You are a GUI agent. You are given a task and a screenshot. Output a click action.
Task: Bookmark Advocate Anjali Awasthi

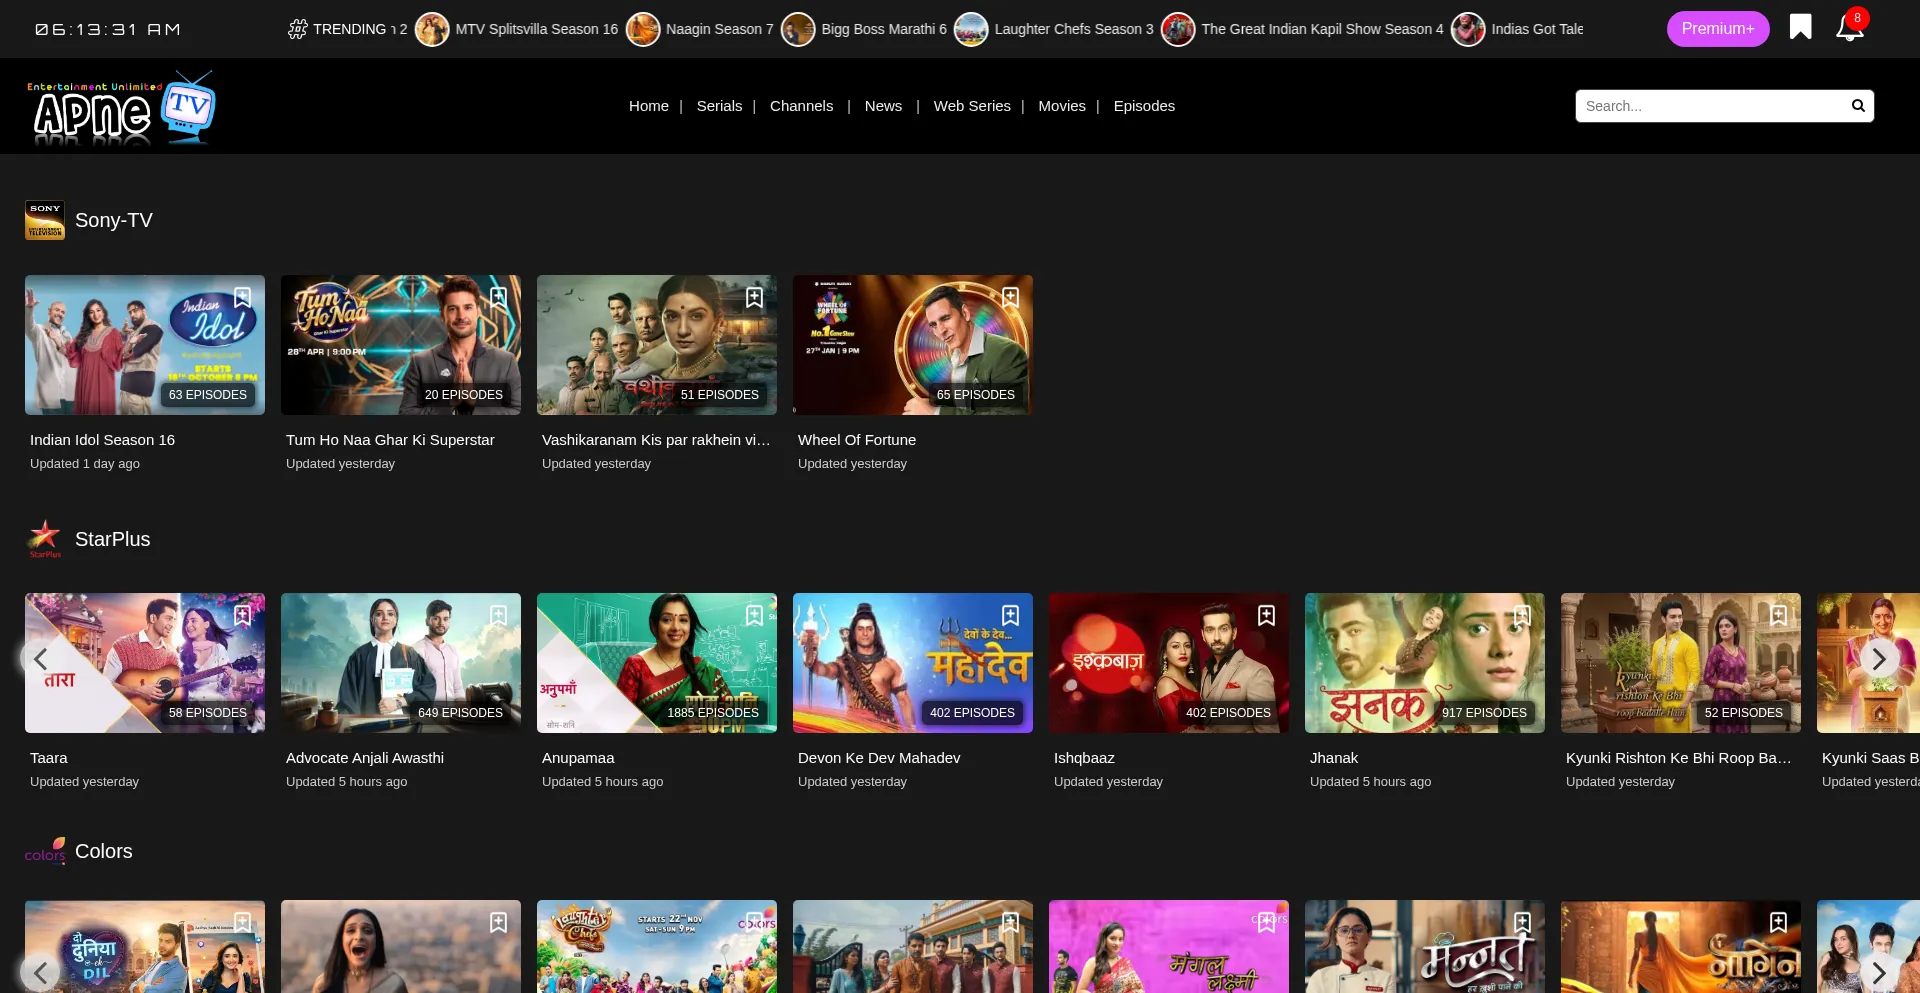(498, 615)
